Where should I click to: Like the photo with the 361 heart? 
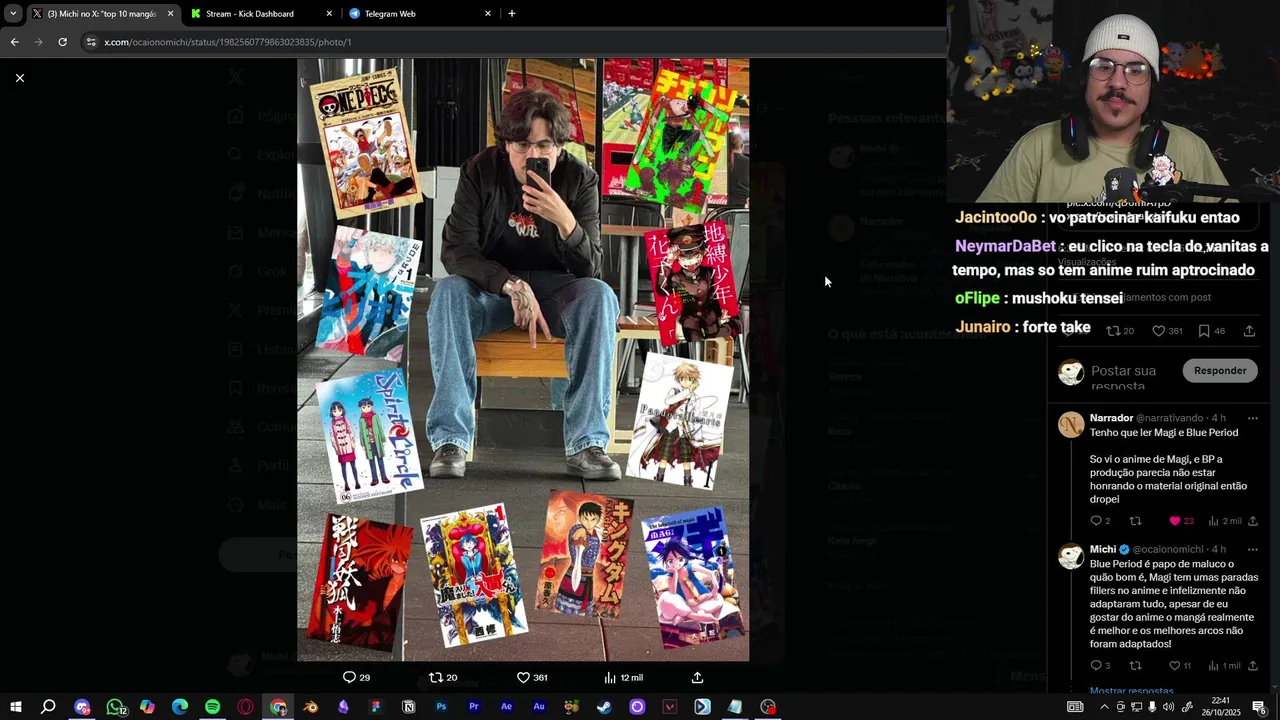(532, 677)
